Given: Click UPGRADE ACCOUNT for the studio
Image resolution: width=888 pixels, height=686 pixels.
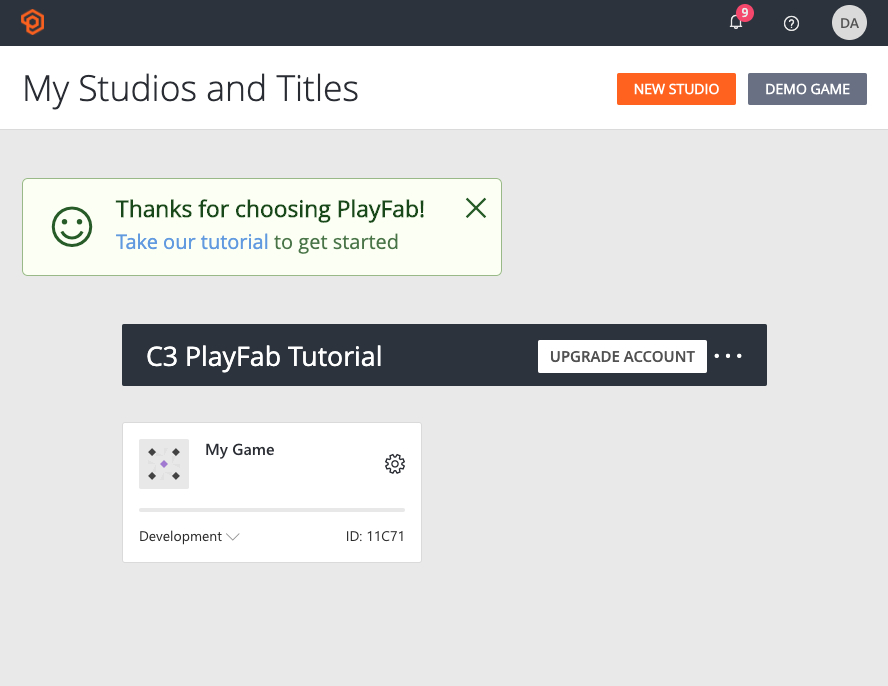Looking at the screenshot, I should (x=622, y=356).
